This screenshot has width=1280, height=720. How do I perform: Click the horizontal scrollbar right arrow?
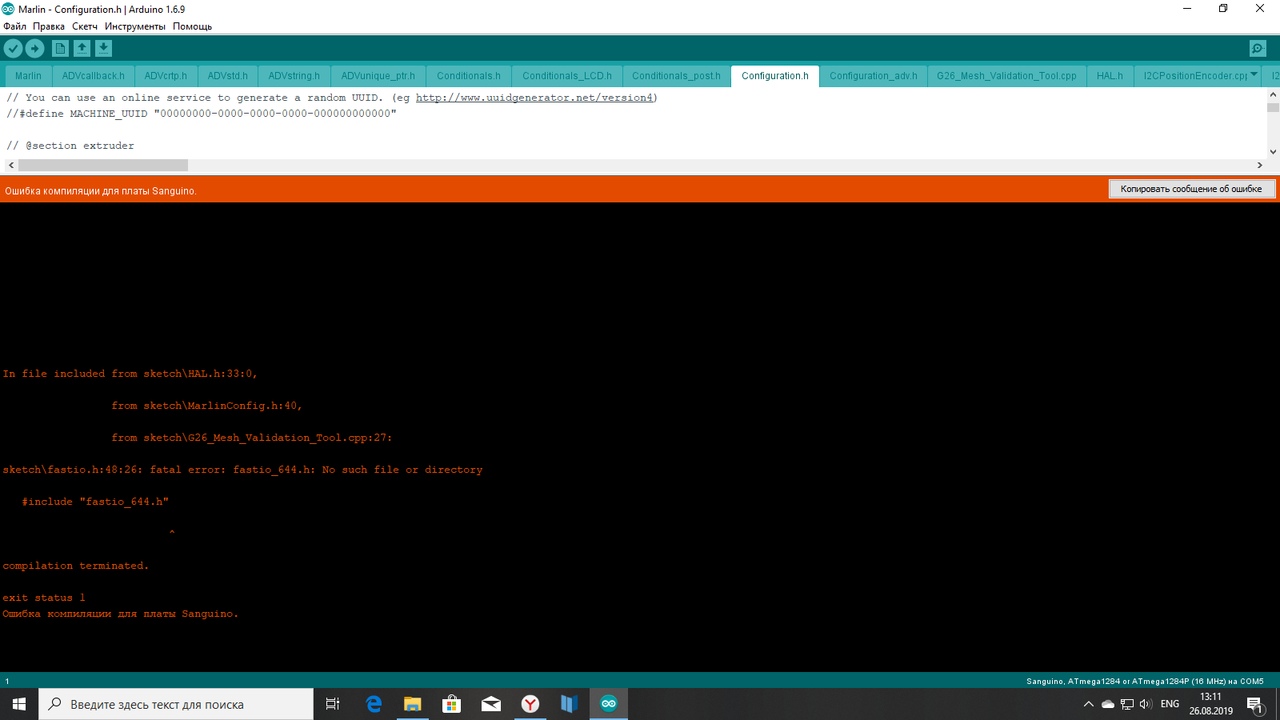(1260, 165)
